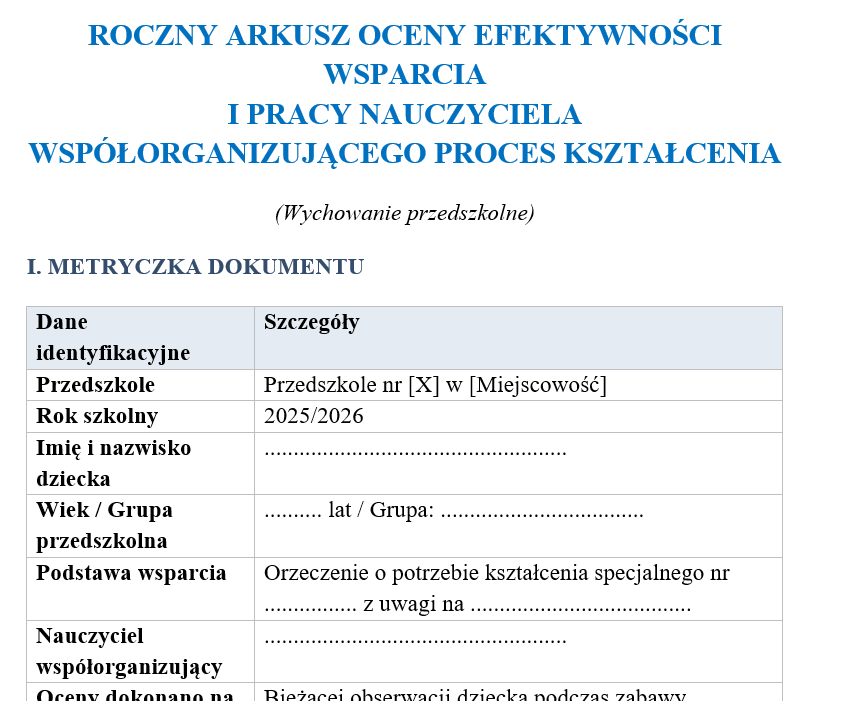Click the subtitle '(Wychowanie przedszkolne)'
Image resolution: width=841 pixels, height=701 pixels.
click(405, 213)
